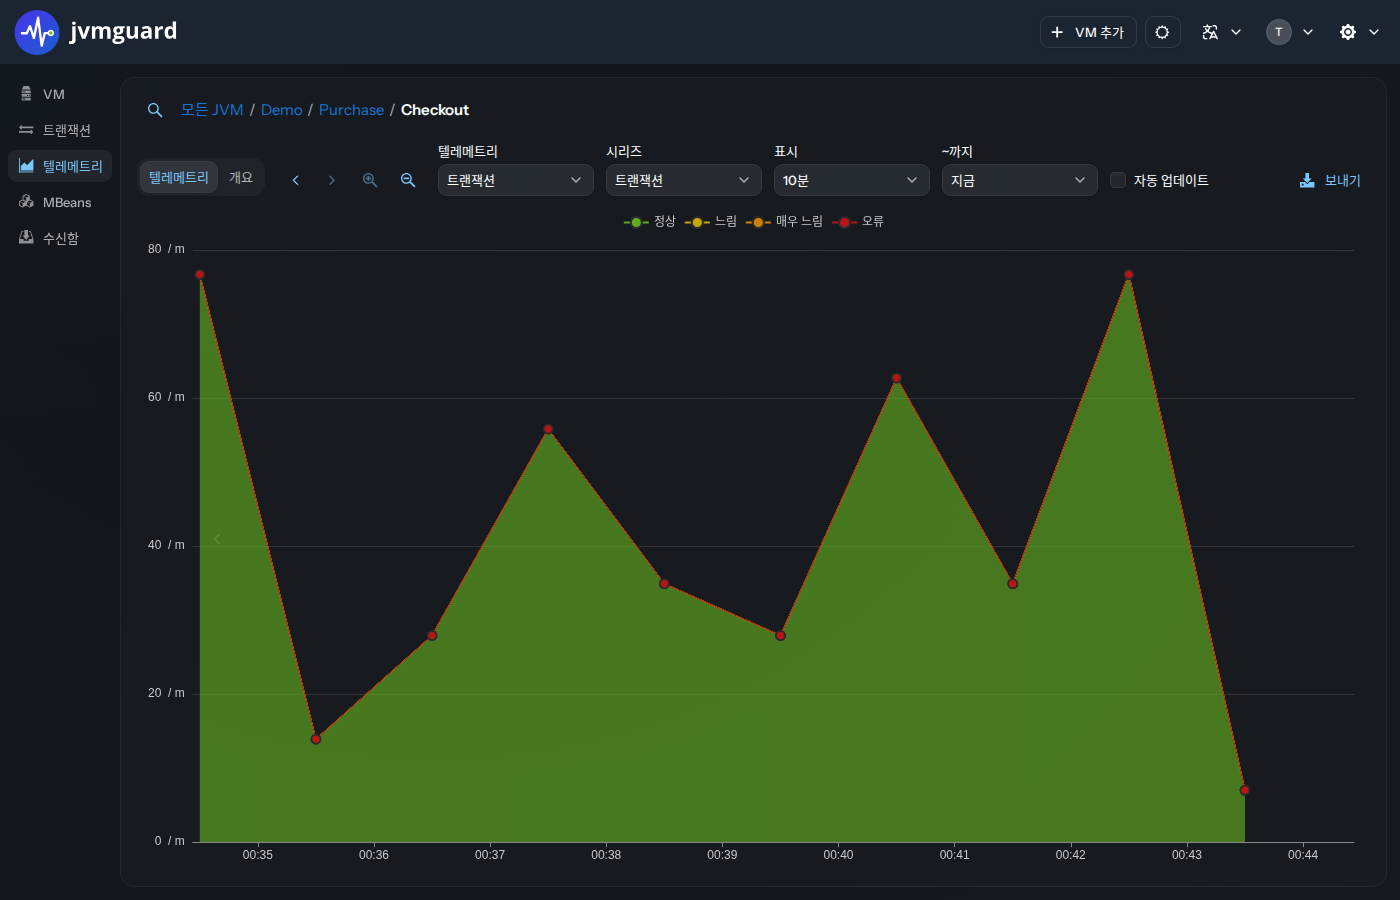Click the VM 추가 button

(x=1088, y=32)
